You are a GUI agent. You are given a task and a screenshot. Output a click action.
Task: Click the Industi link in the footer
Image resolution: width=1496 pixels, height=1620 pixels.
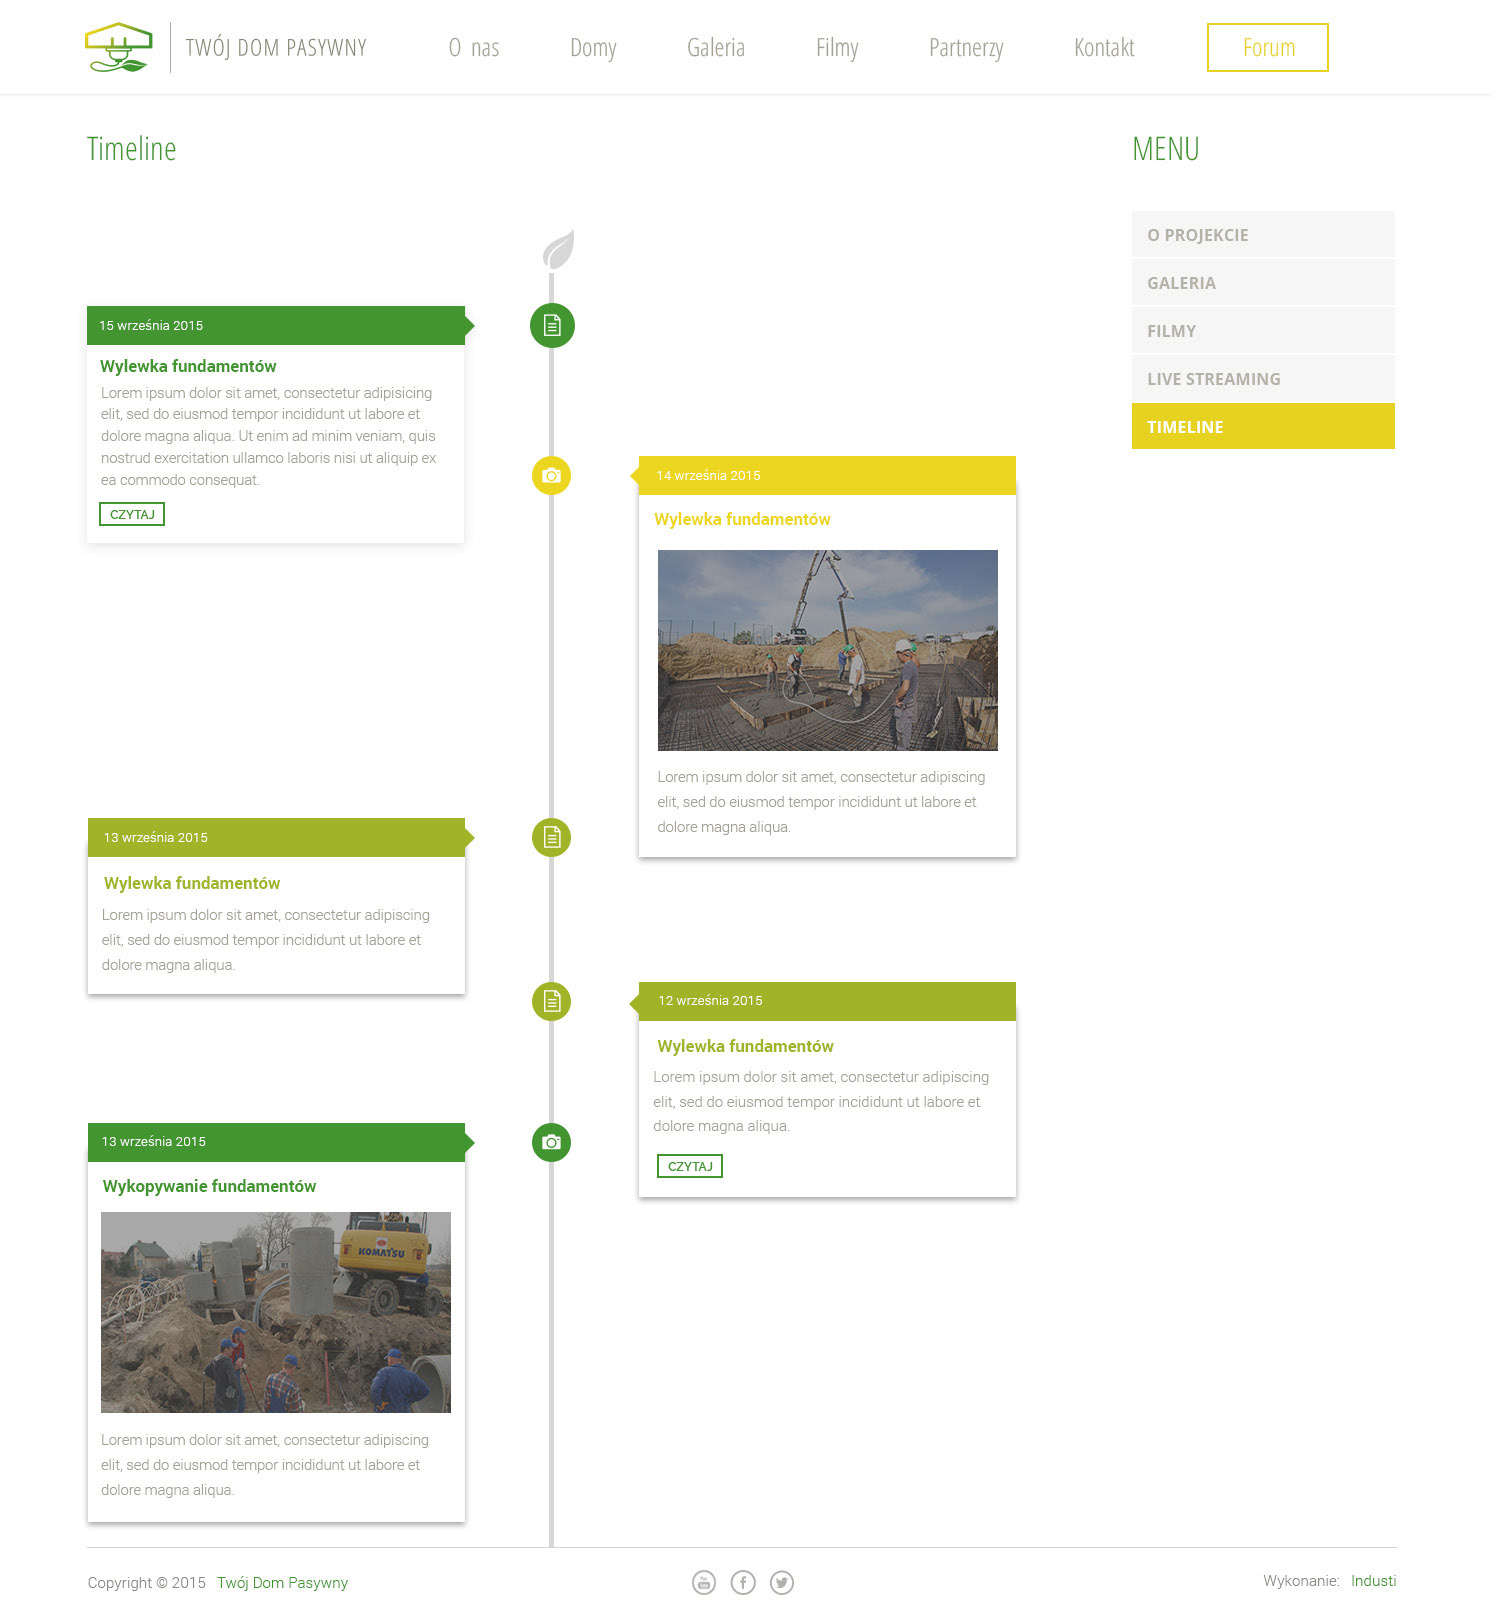click(x=1373, y=1581)
